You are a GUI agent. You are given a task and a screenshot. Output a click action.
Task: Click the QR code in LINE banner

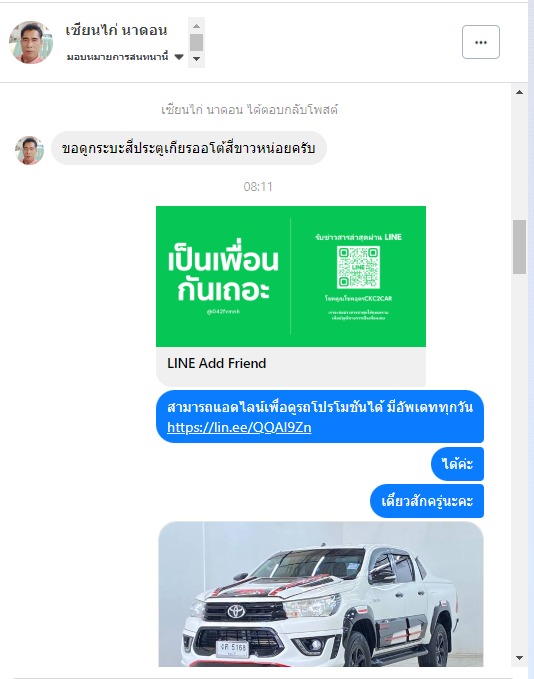pyautogui.click(x=358, y=267)
